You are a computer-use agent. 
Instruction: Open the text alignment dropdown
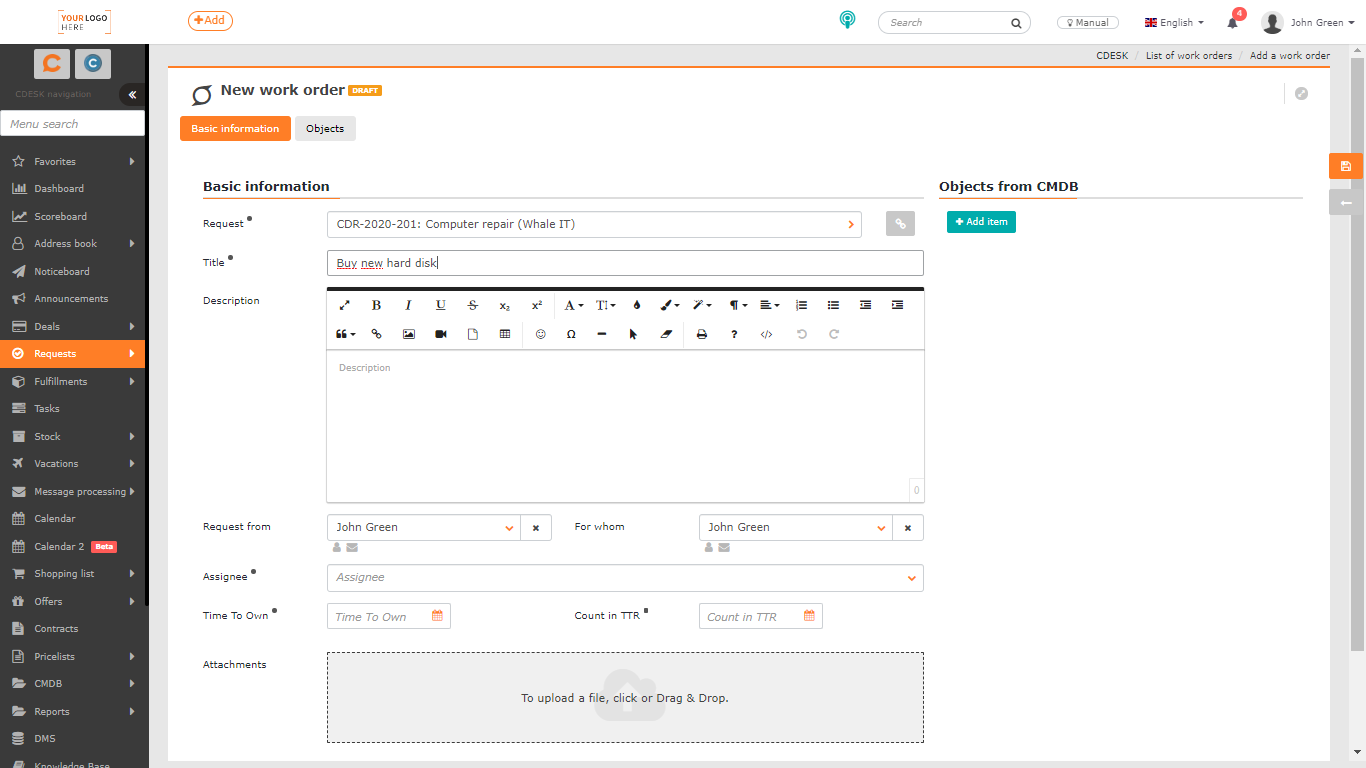[x=769, y=305]
